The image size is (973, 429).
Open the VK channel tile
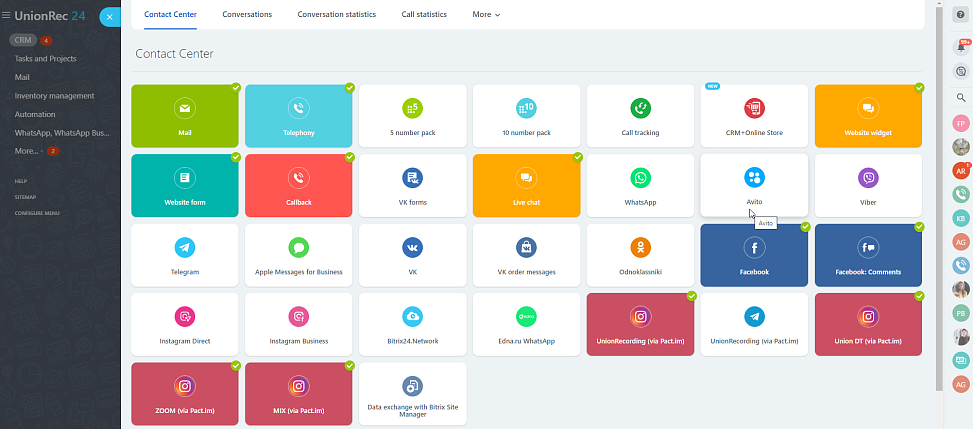click(413, 255)
